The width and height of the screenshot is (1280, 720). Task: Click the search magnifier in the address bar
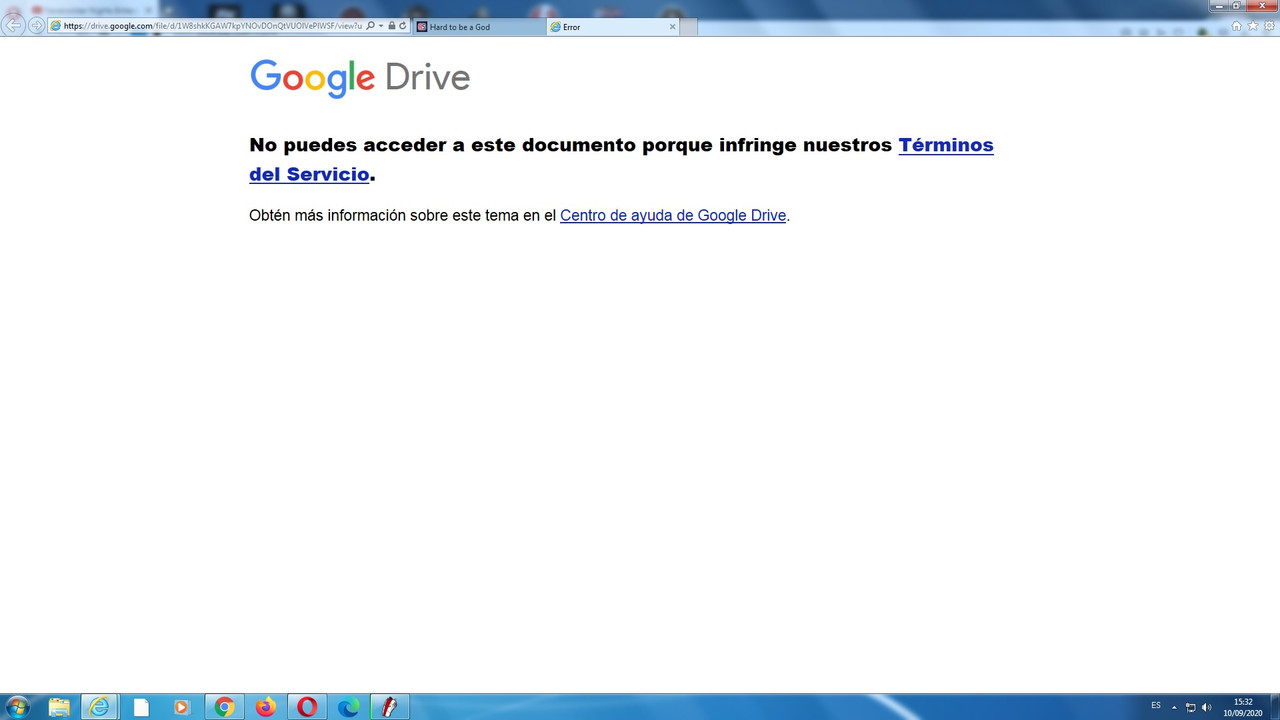(x=370, y=26)
